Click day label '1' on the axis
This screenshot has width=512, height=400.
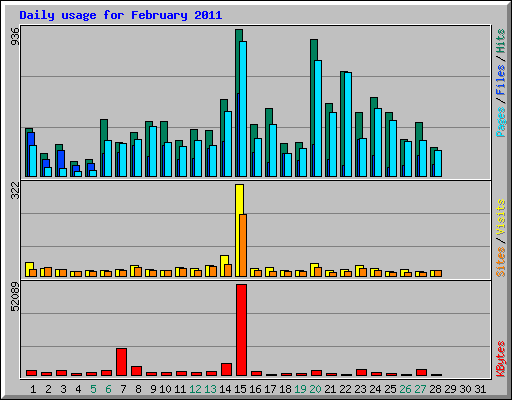(x=33, y=389)
